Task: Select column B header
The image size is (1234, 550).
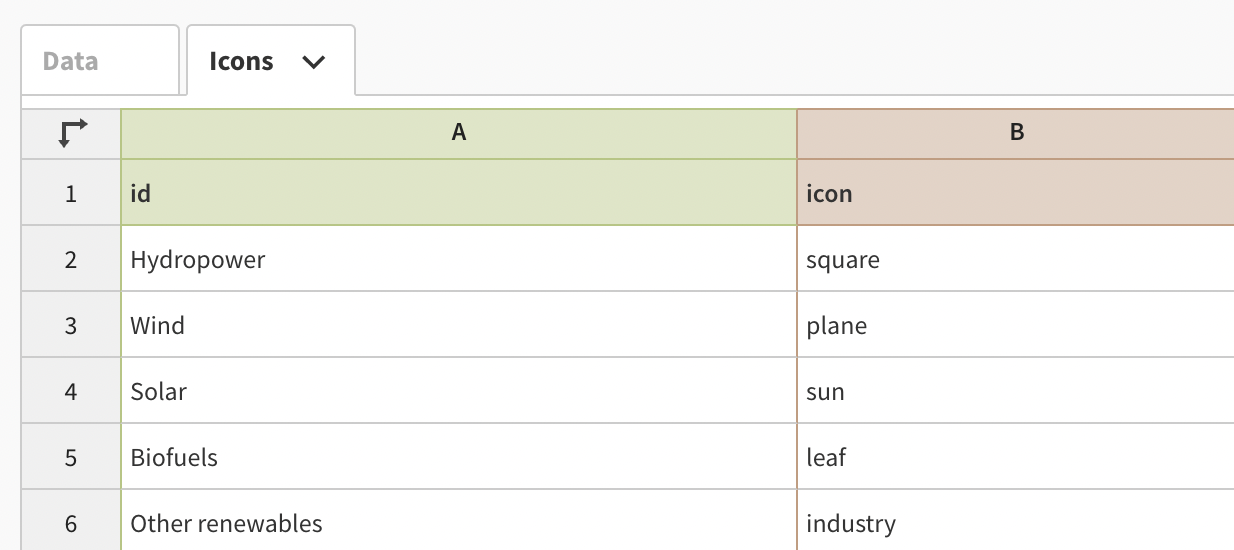Action: pyautogui.click(x=1016, y=133)
